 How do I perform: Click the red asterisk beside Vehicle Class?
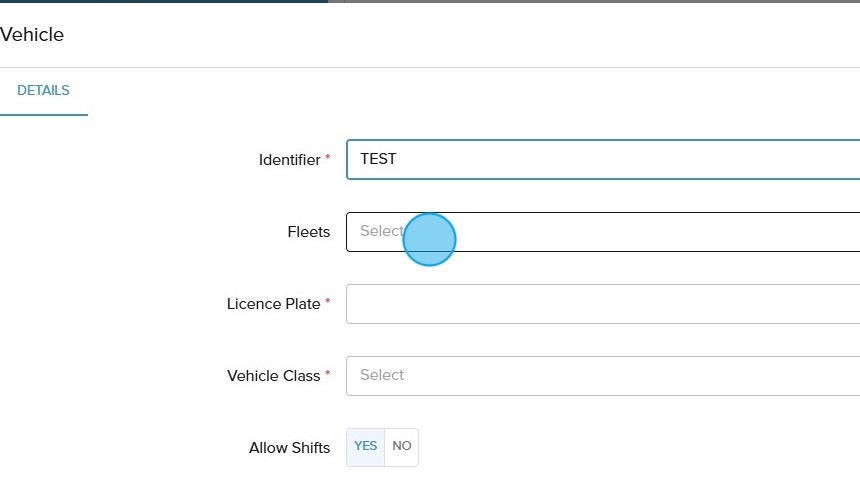[328, 374]
